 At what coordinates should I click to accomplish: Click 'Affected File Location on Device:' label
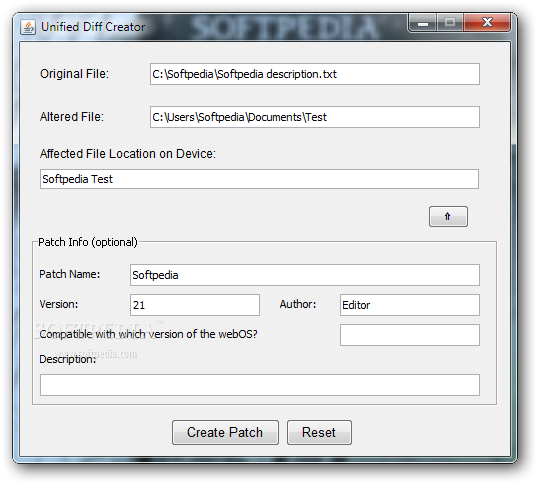point(128,154)
